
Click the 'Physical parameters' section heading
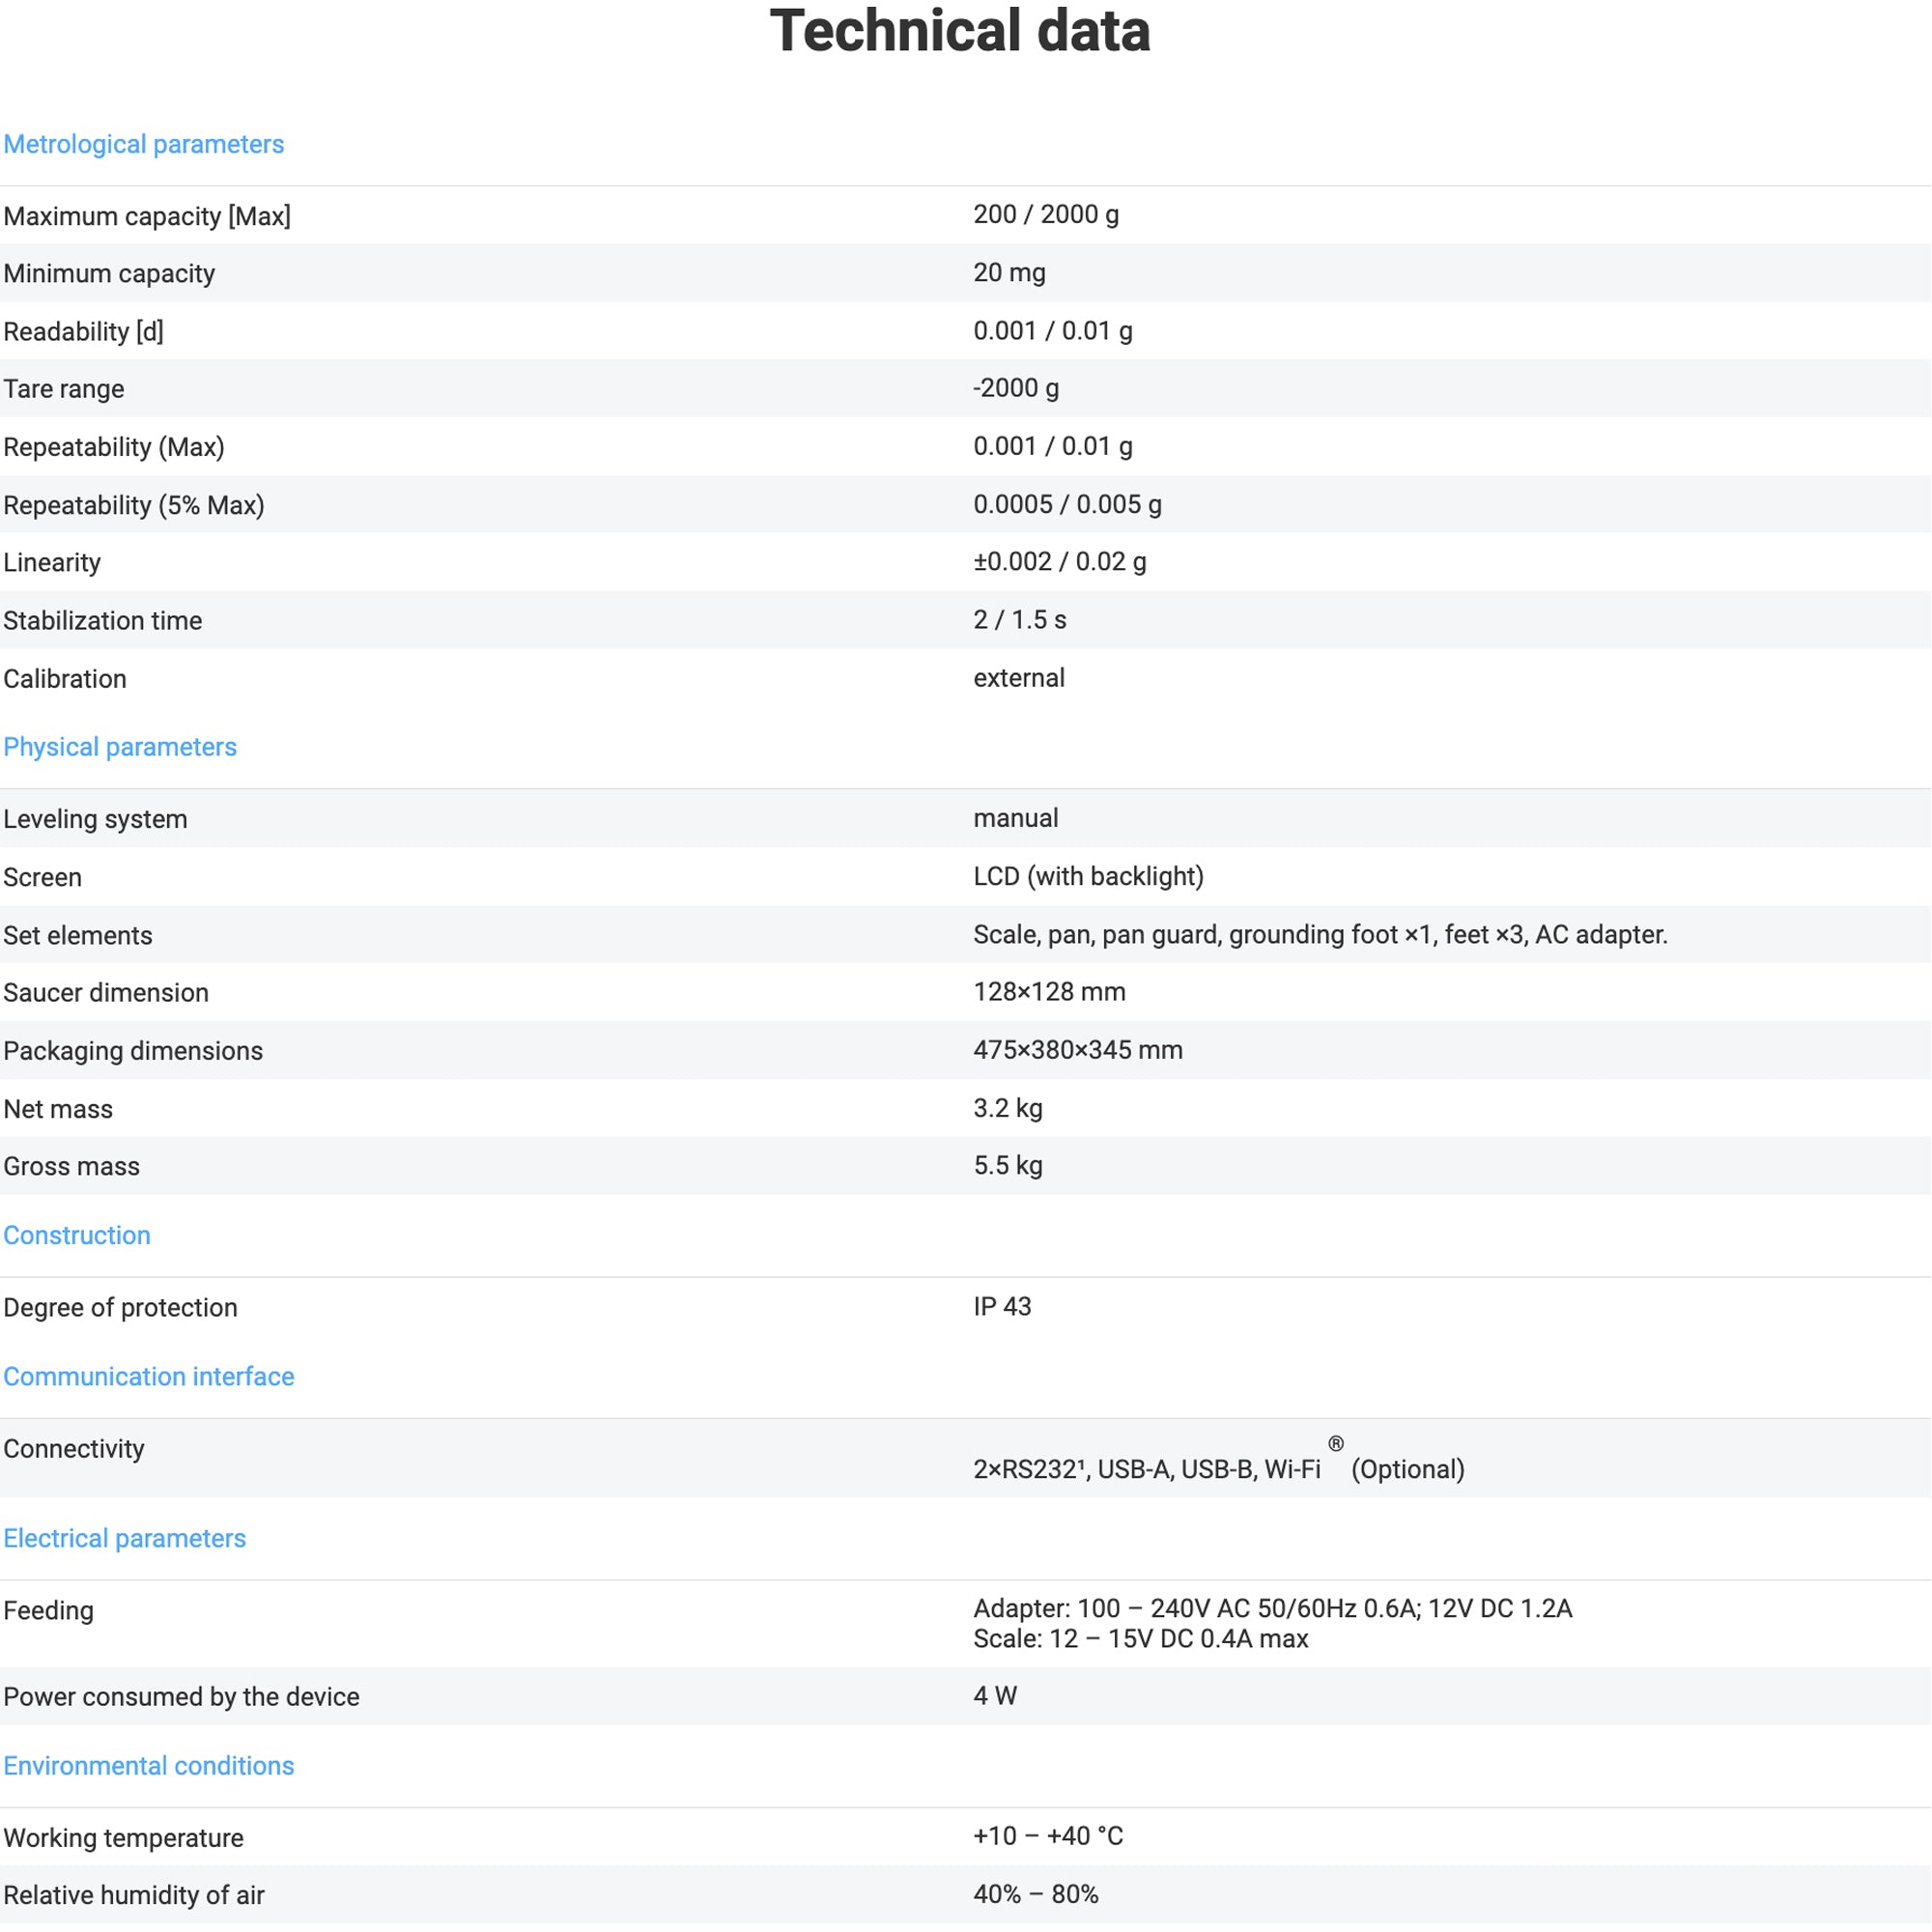click(x=120, y=747)
